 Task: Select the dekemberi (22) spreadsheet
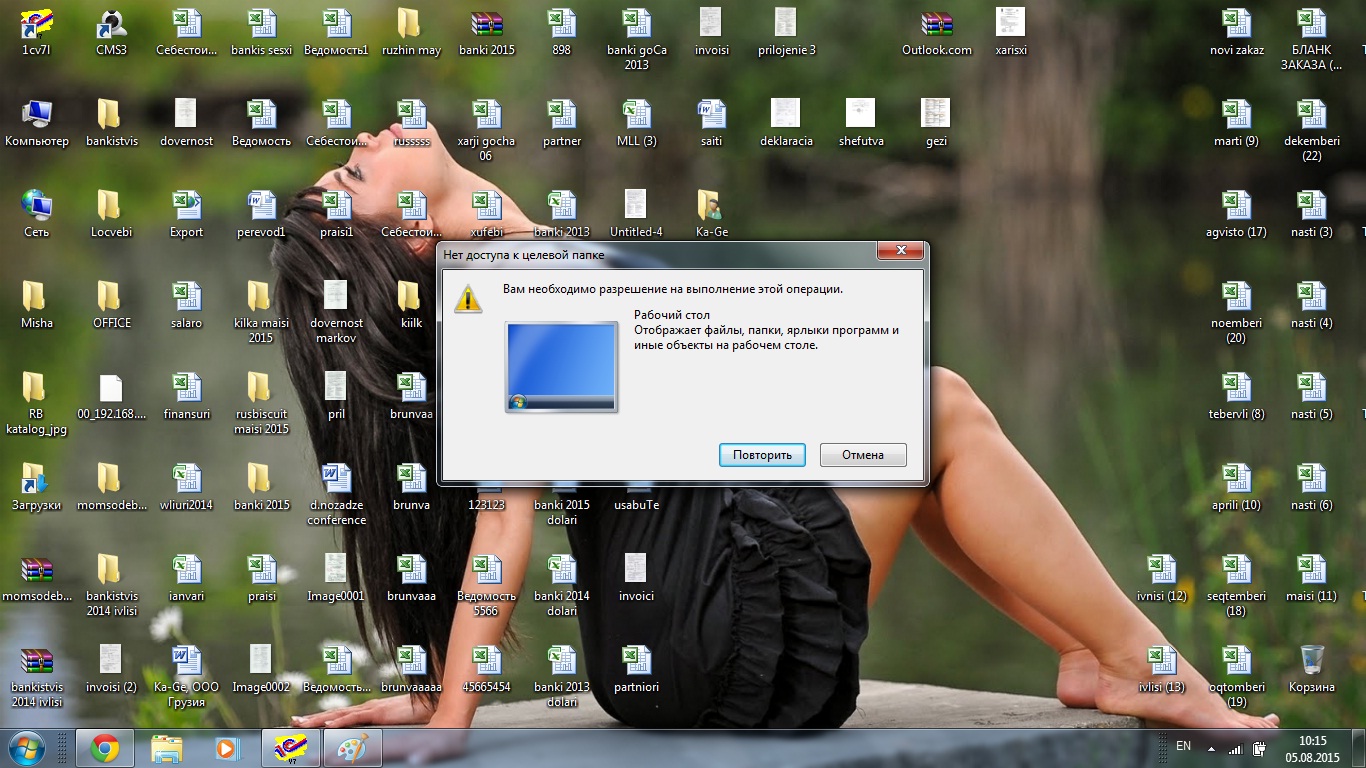pyautogui.click(x=1312, y=130)
